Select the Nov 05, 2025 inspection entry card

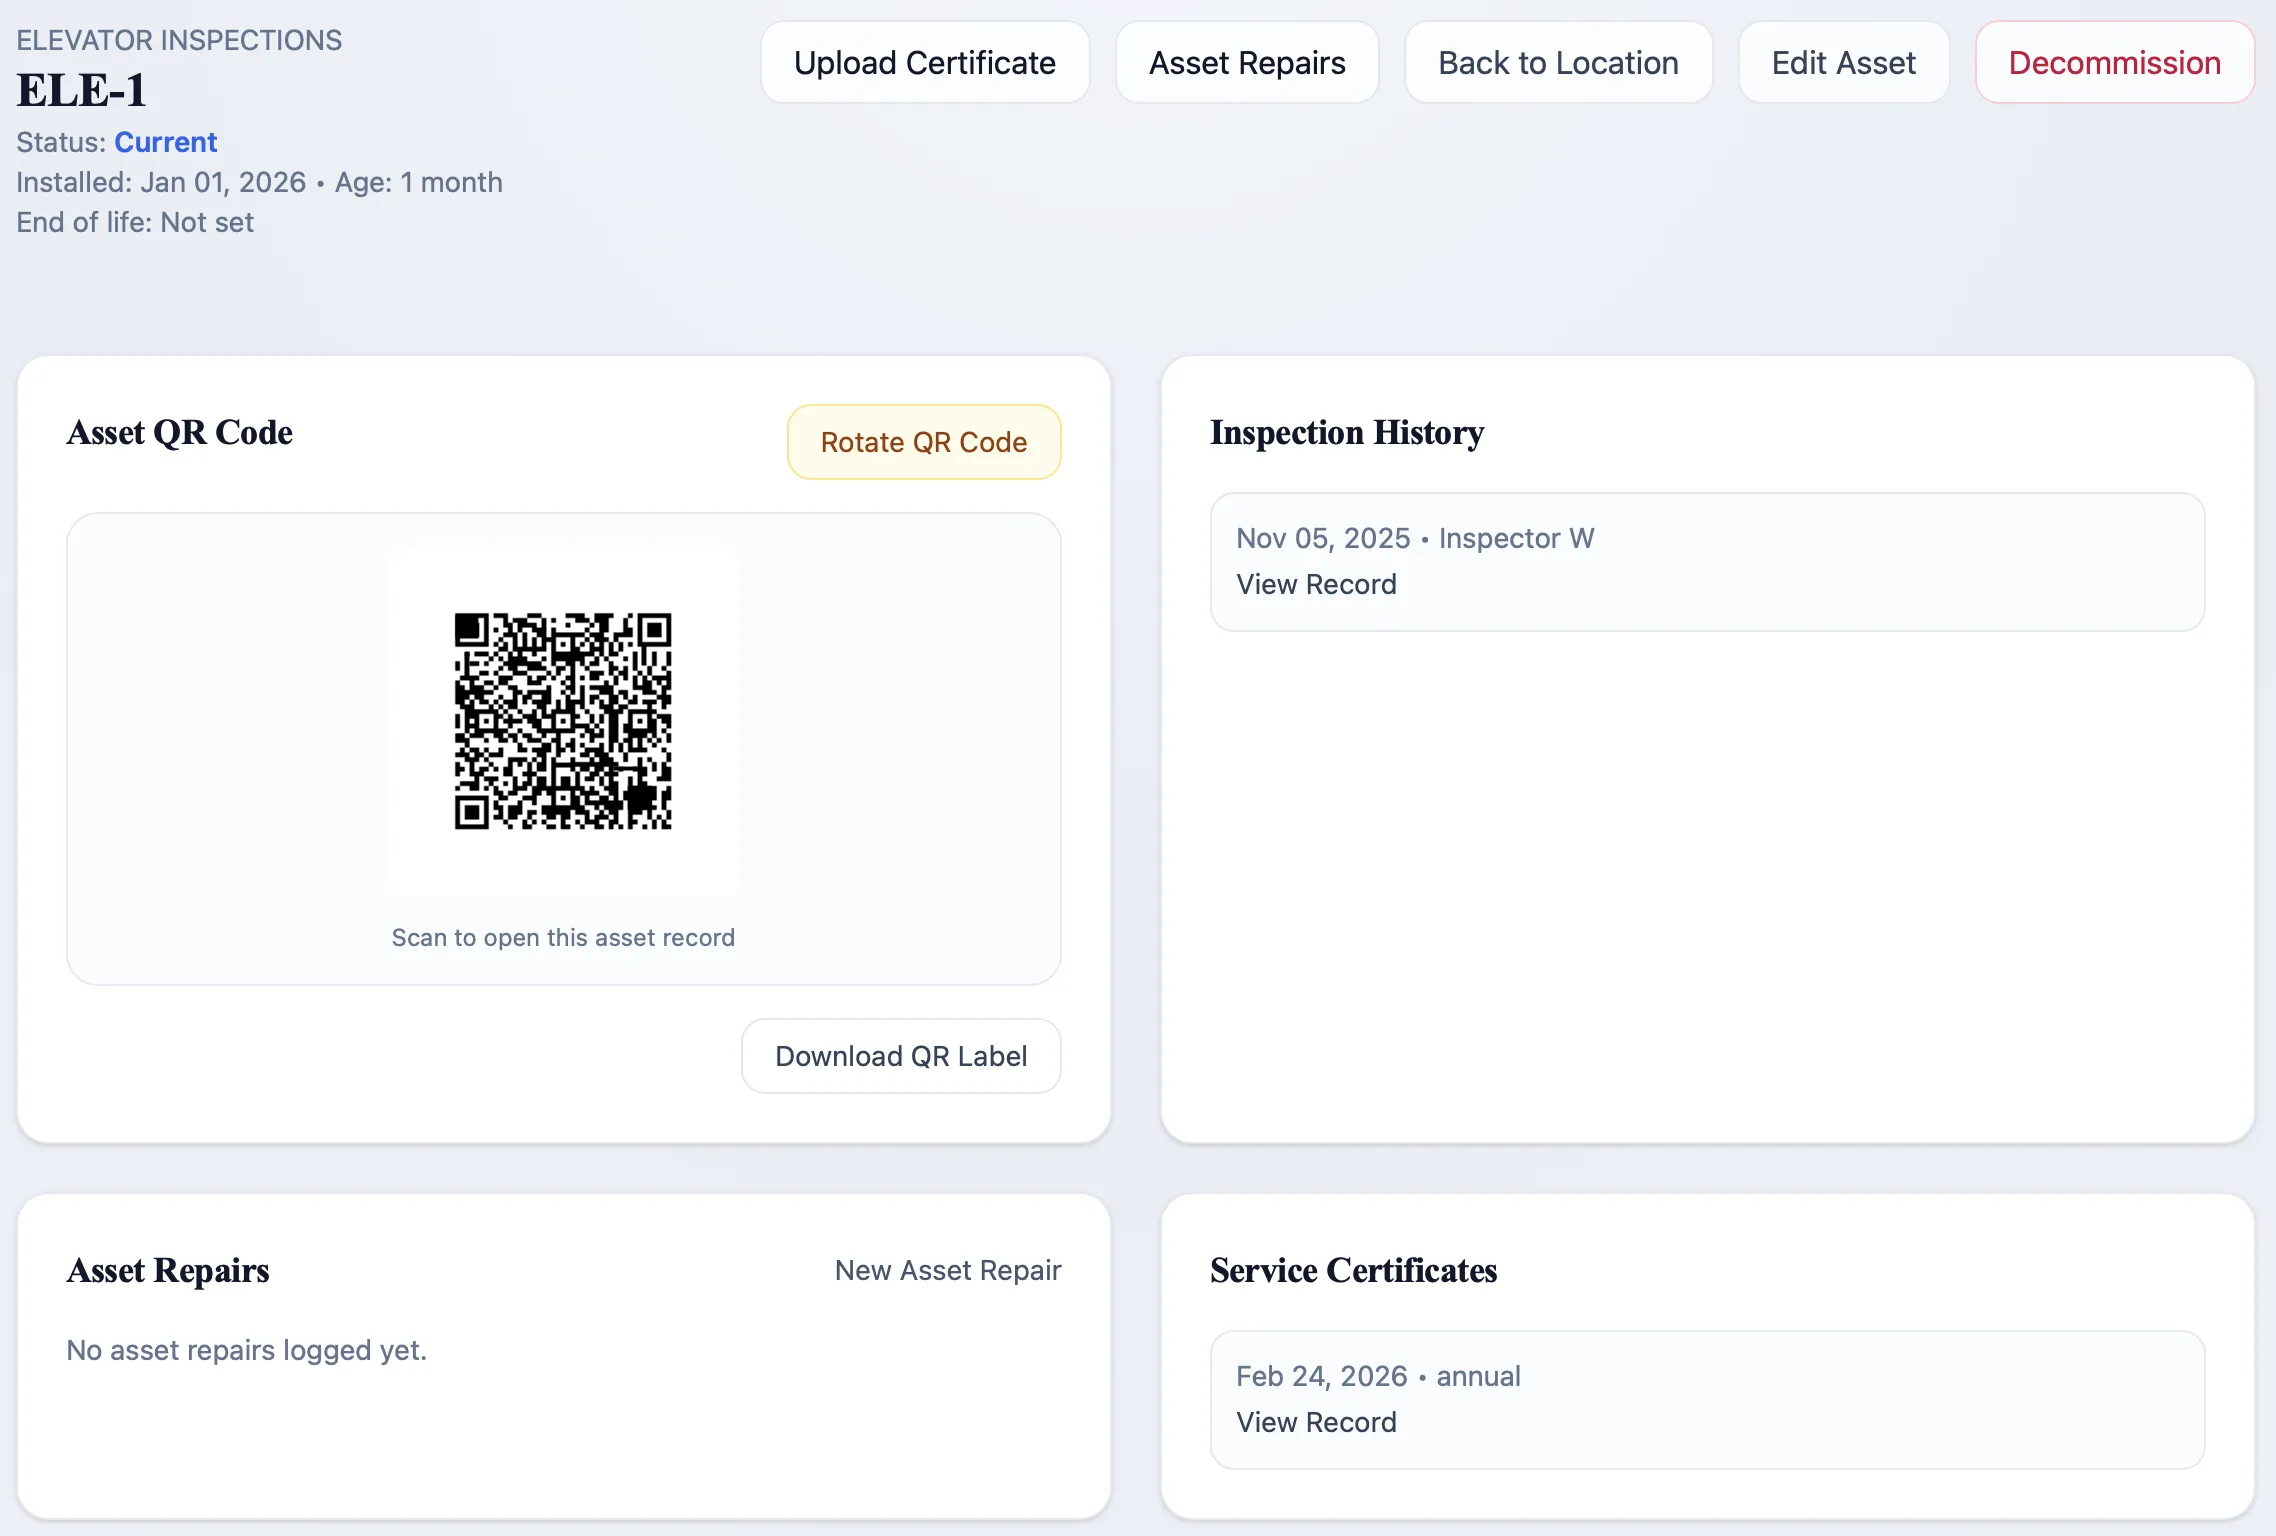coord(1705,562)
